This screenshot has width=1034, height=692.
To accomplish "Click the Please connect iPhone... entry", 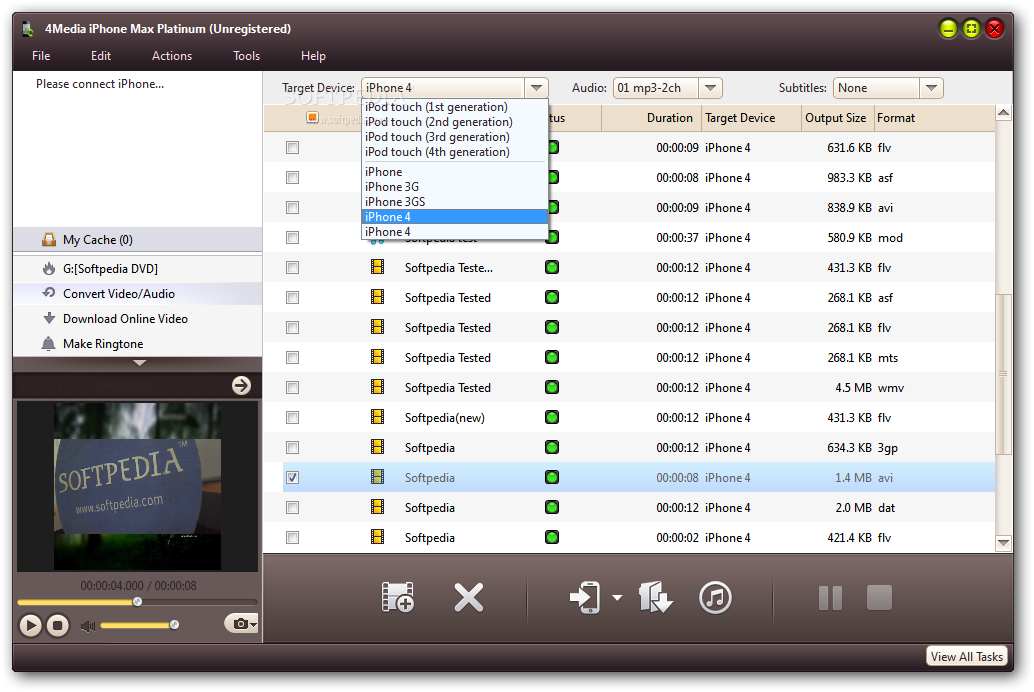I will (100, 84).
